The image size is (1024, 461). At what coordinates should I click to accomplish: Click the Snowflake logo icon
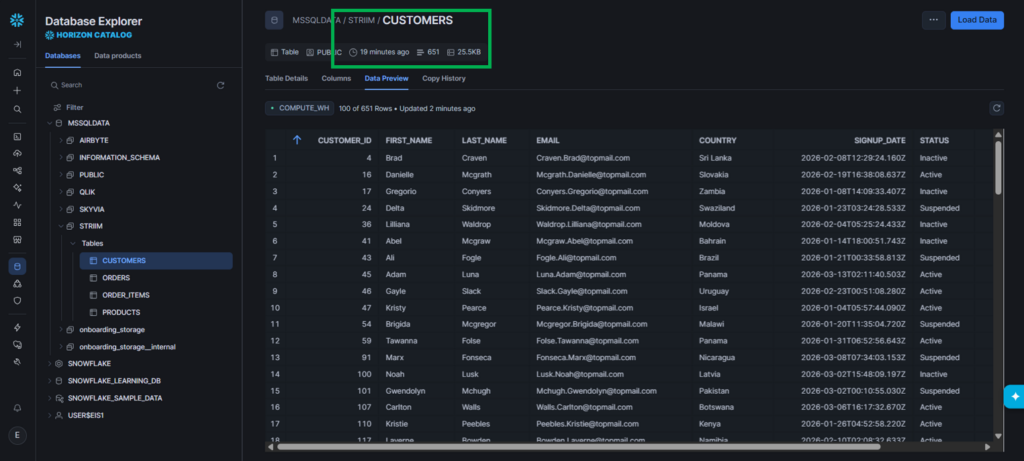click(17, 20)
